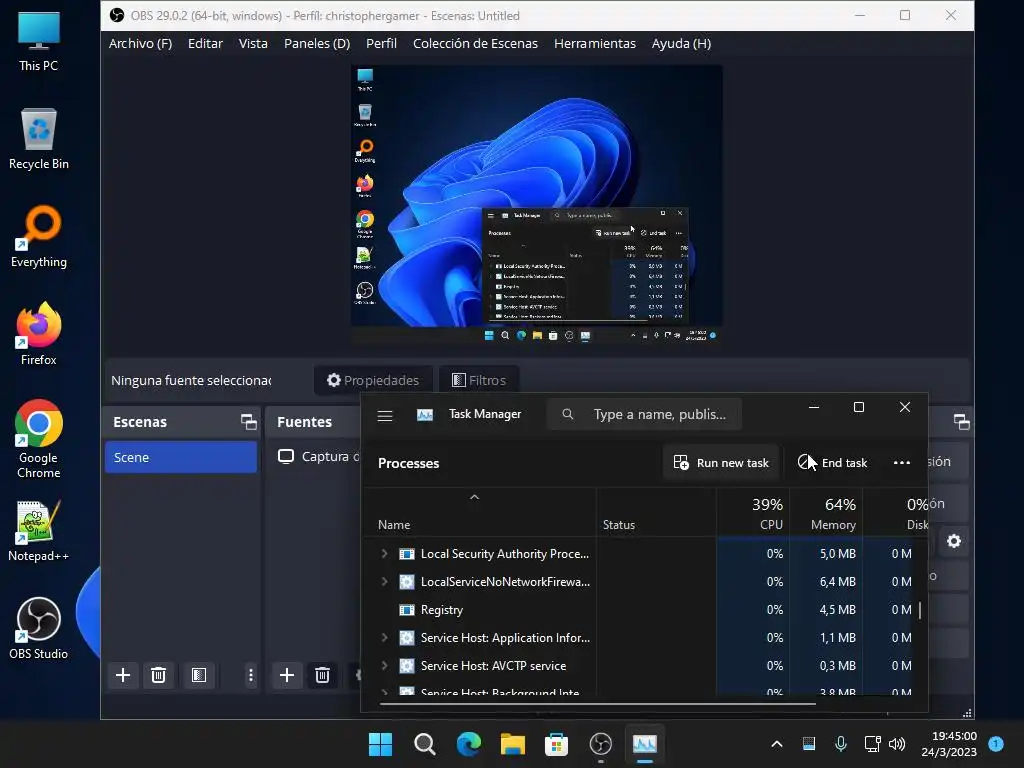Pop out the rightmost OBS dock panel
This screenshot has width=1024, height=768.
[x=961, y=422]
